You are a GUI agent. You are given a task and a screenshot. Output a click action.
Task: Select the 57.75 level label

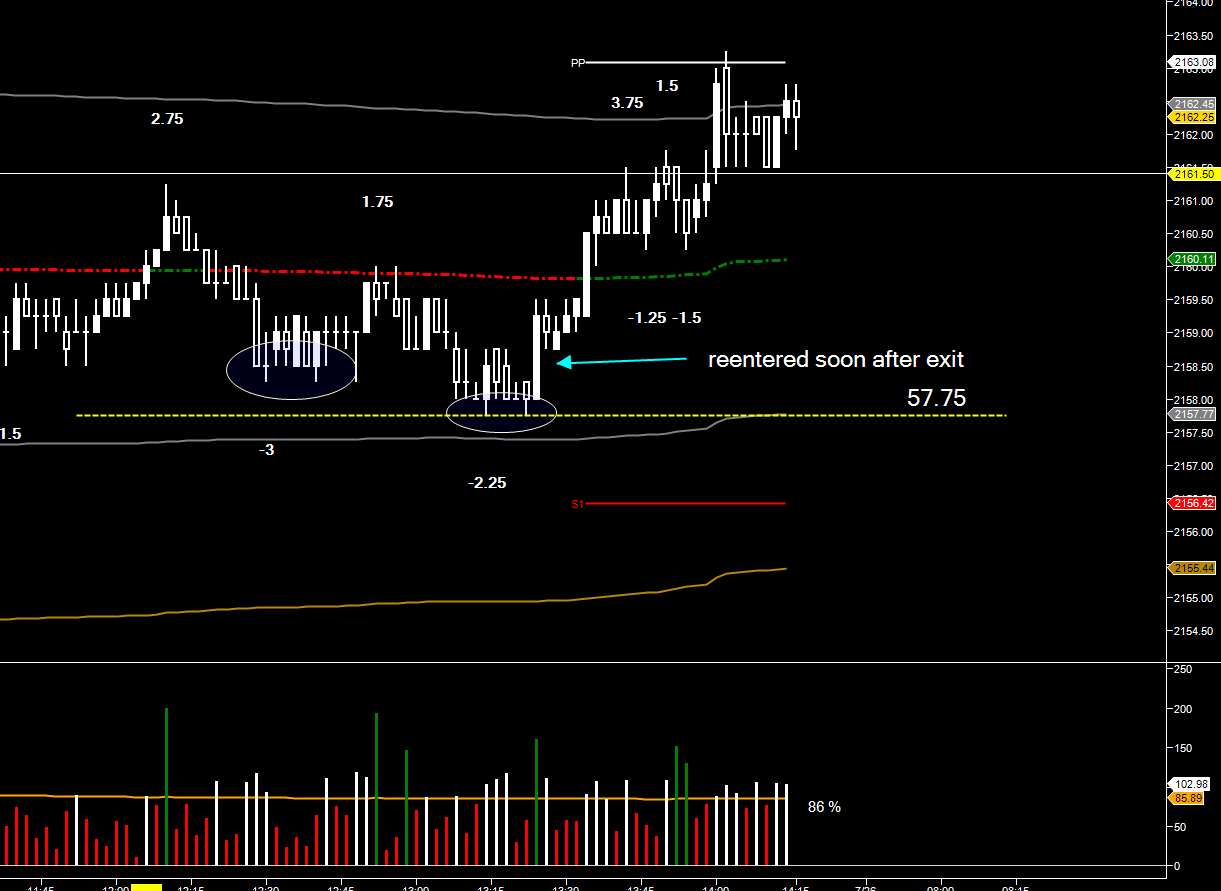936,398
